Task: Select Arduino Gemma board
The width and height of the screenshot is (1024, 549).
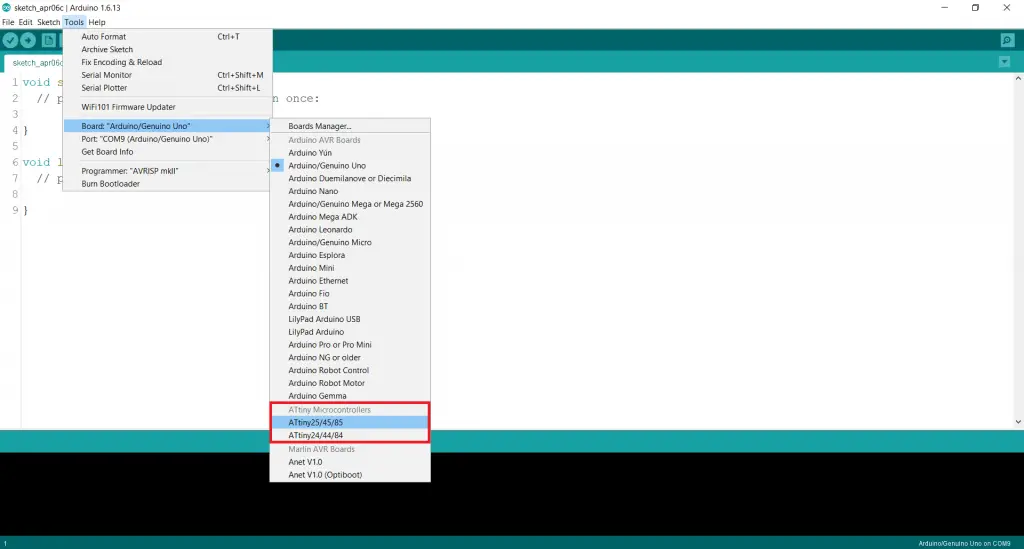Action: point(350,396)
